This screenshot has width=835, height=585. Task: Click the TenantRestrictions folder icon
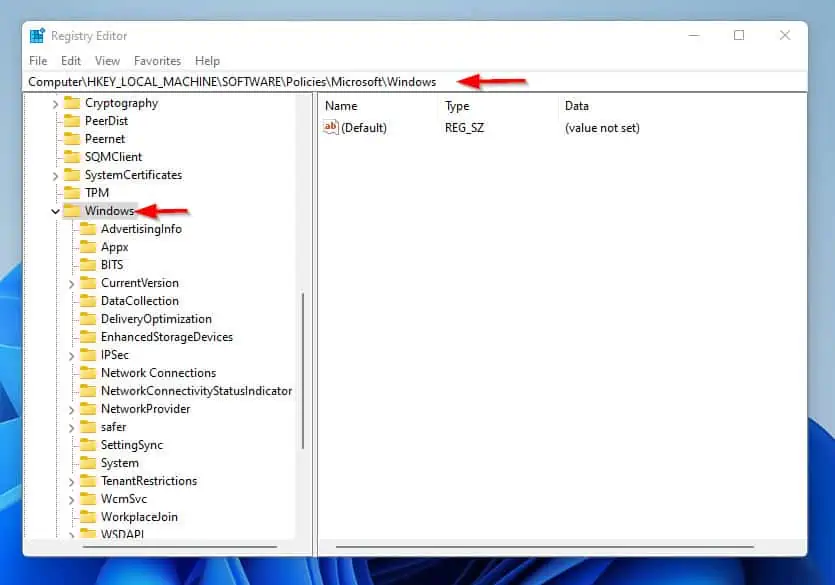pos(88,481)
